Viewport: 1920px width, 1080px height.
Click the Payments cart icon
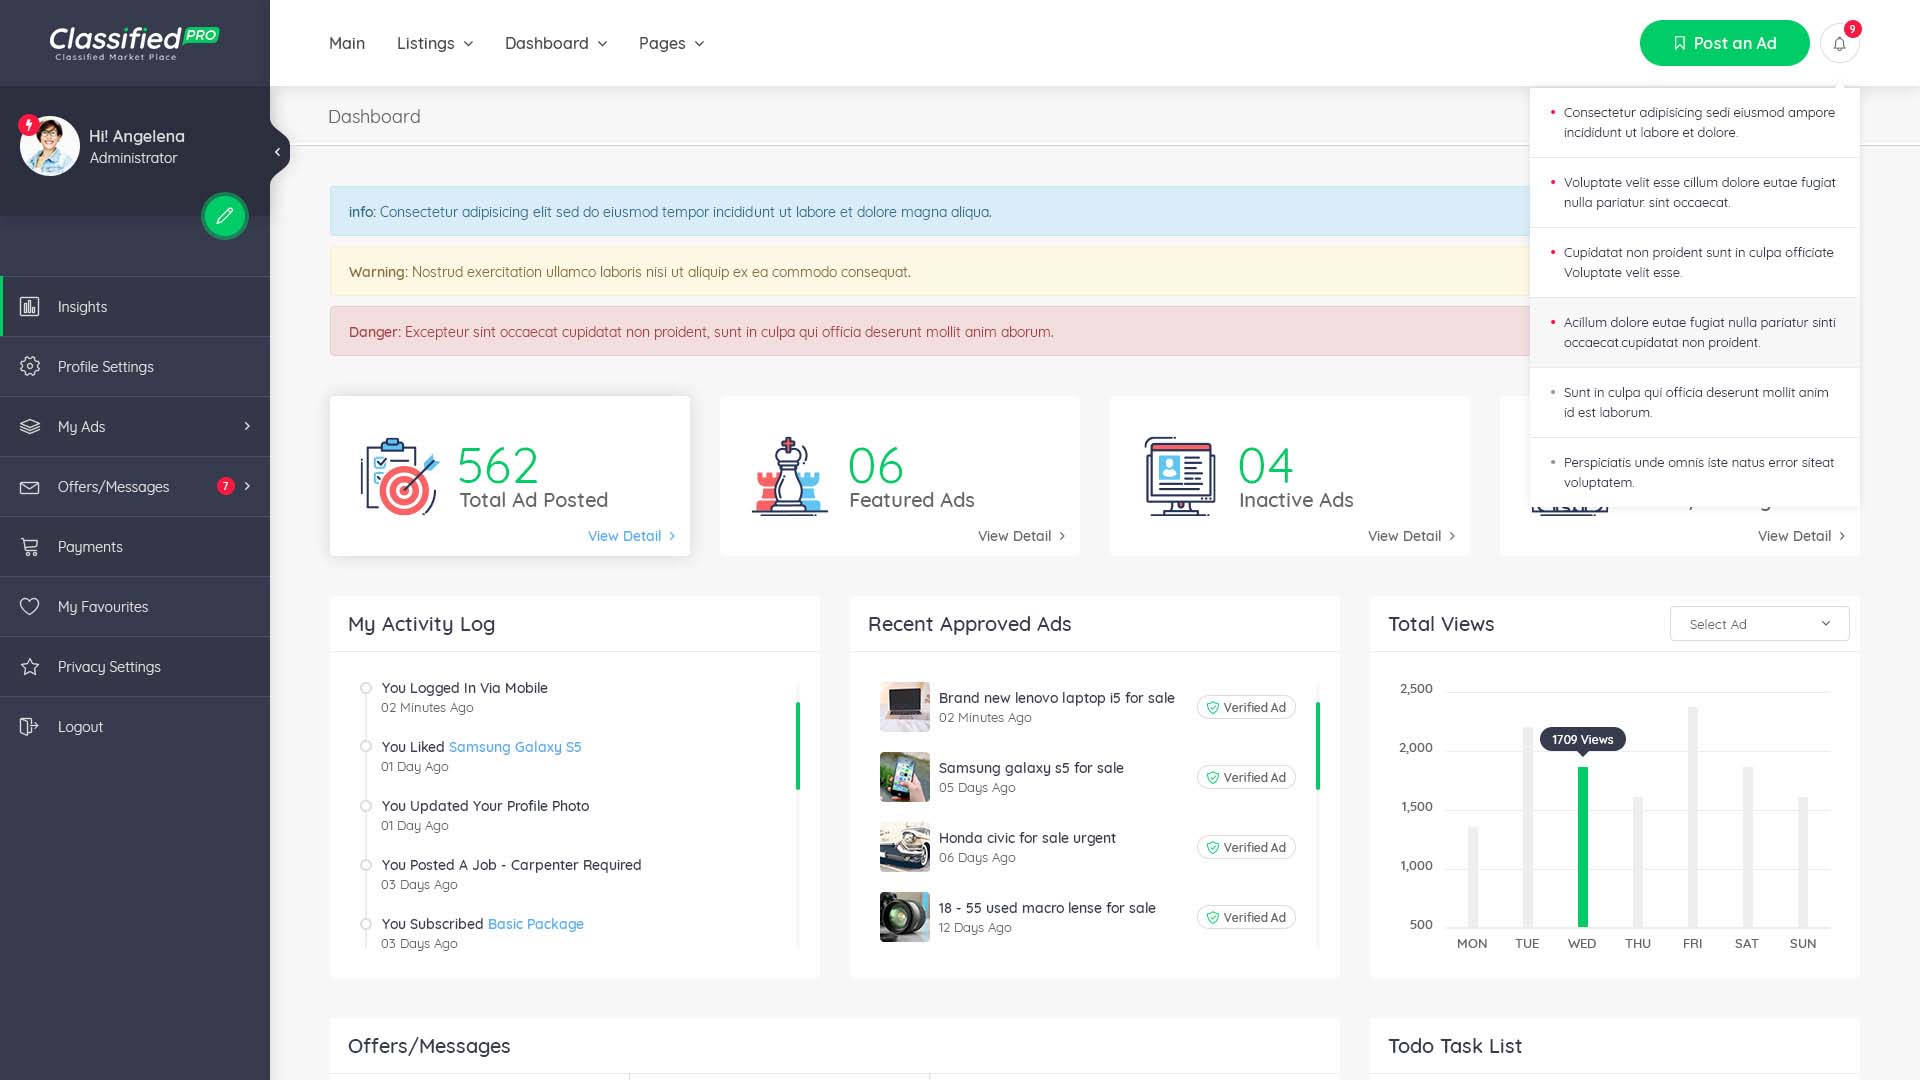pyautogui.click(x=30, y=547)
